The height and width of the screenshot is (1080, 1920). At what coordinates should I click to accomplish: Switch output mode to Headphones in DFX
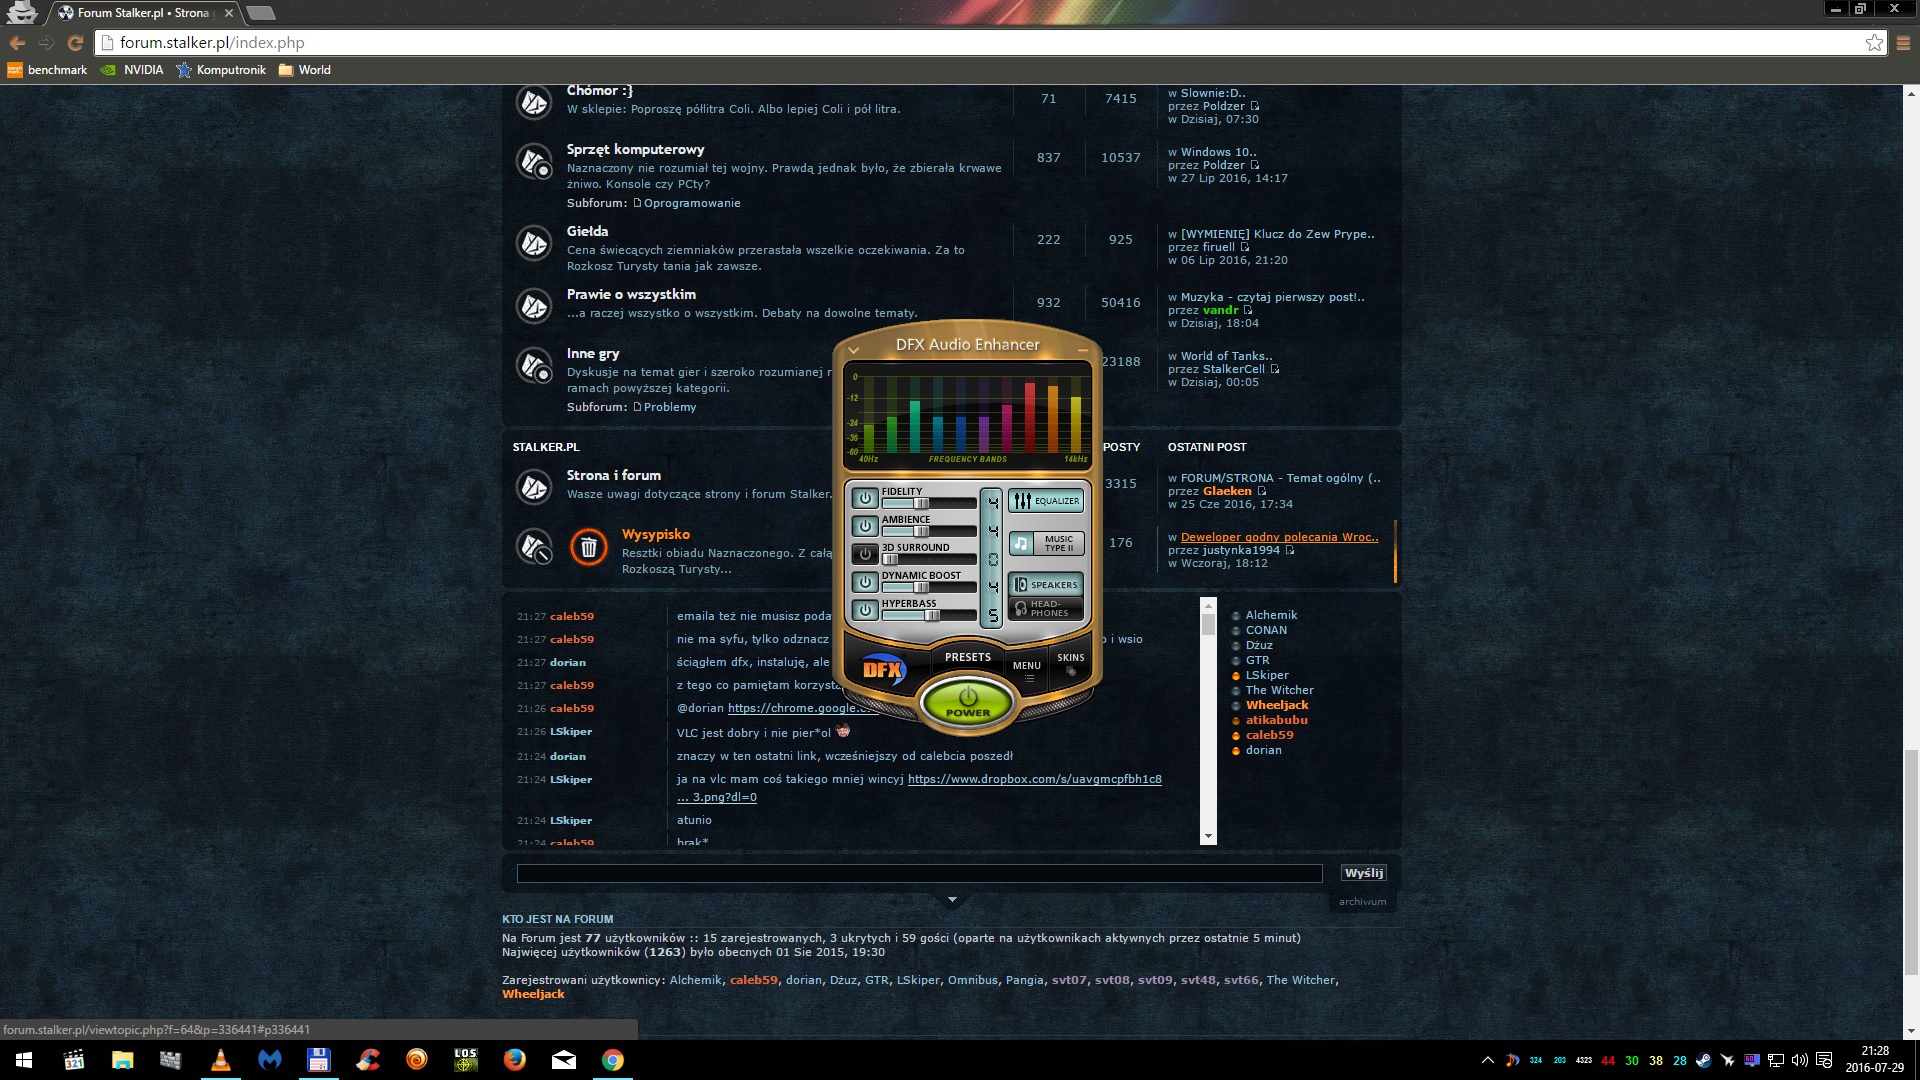(x=1046, y=608)
